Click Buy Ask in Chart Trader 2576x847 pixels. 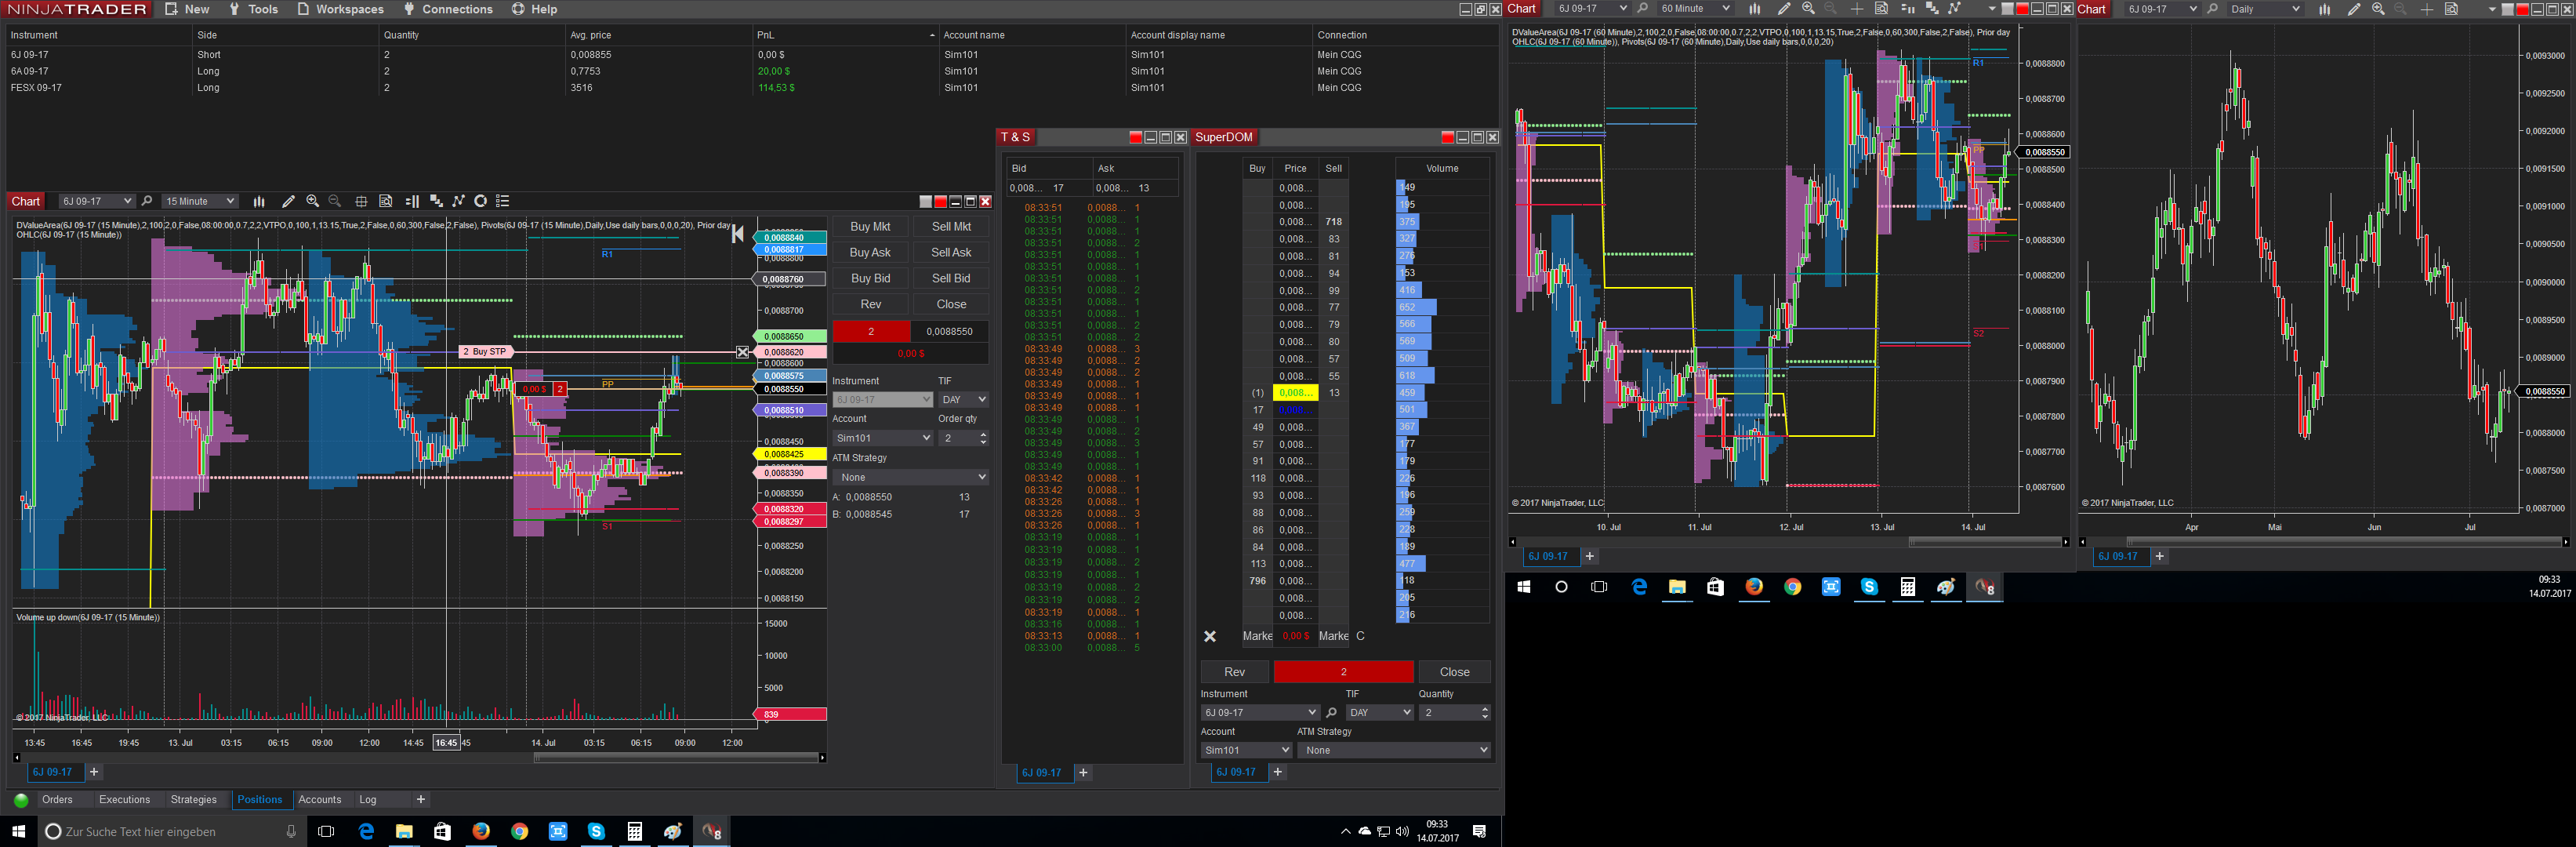point(870,253)
